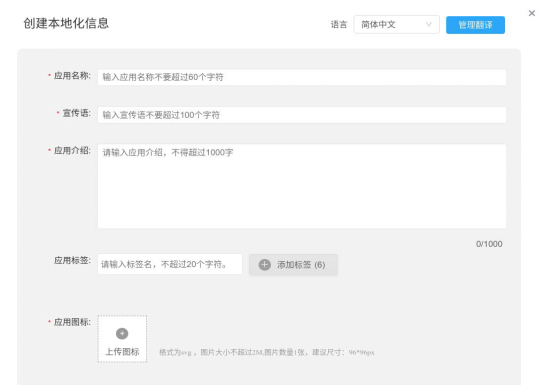This screenshot has width=545, height=386.
Task: Click the 宣传语 field label
Action: (x=76, y=113)
